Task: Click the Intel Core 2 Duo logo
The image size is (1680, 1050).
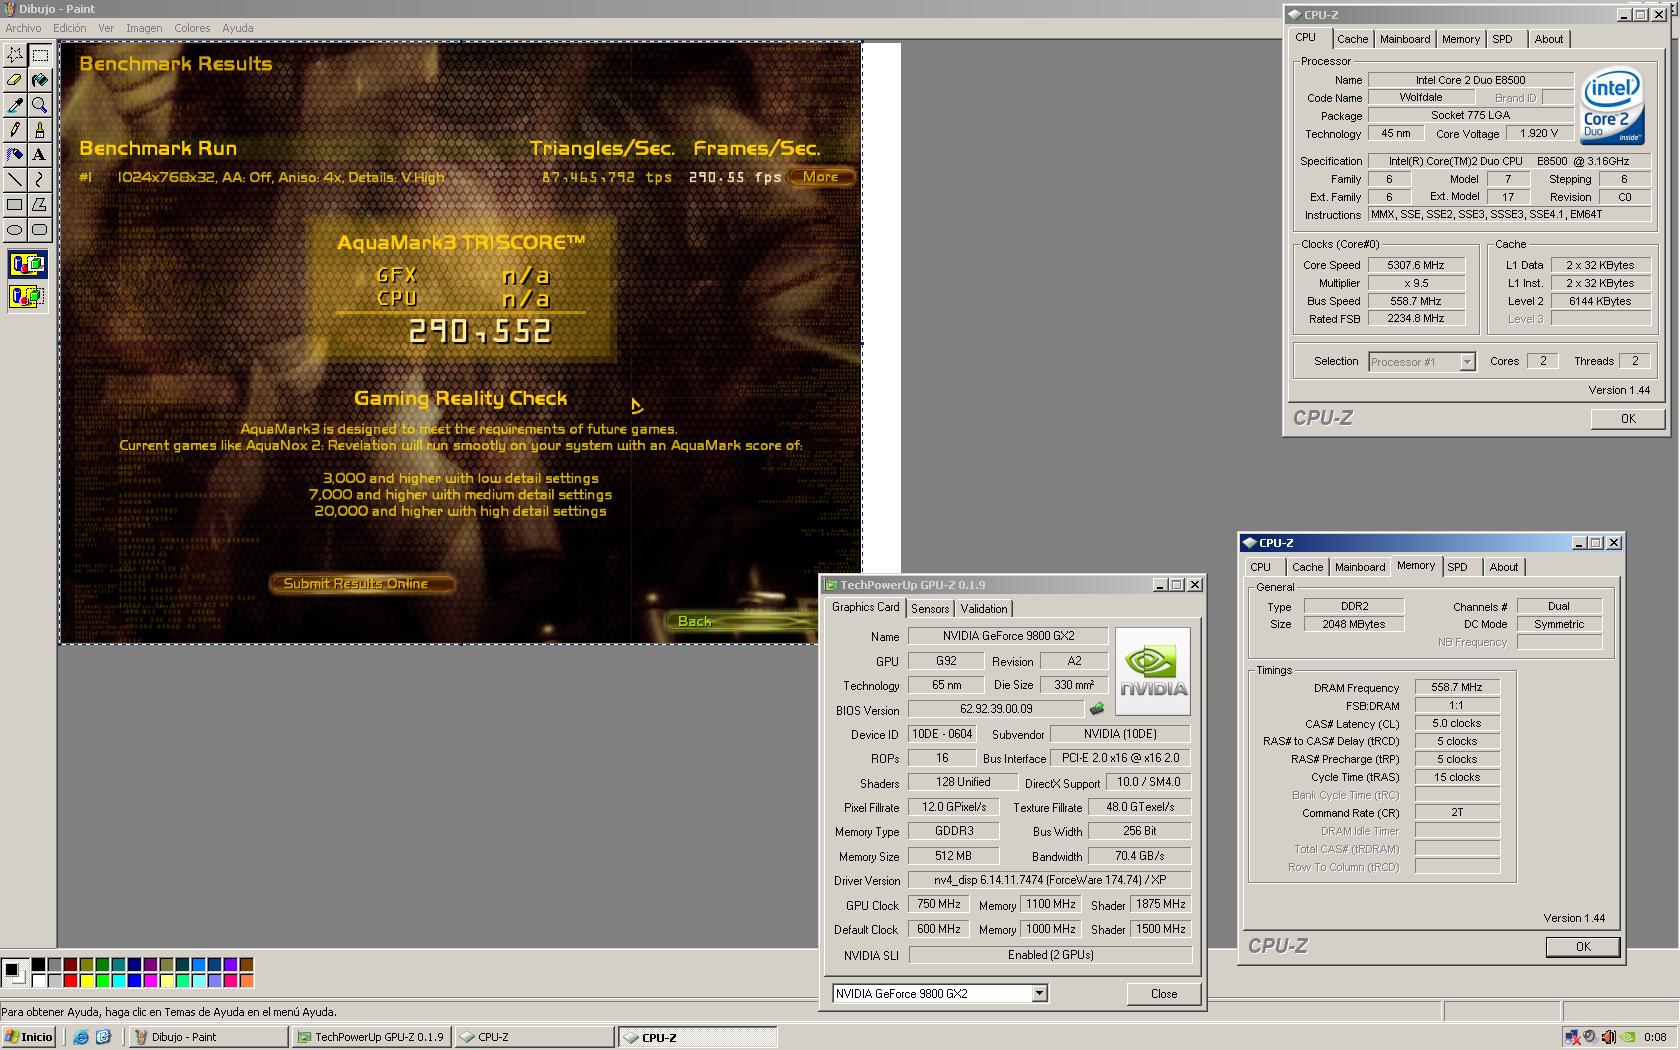Action: (1612, 105)
